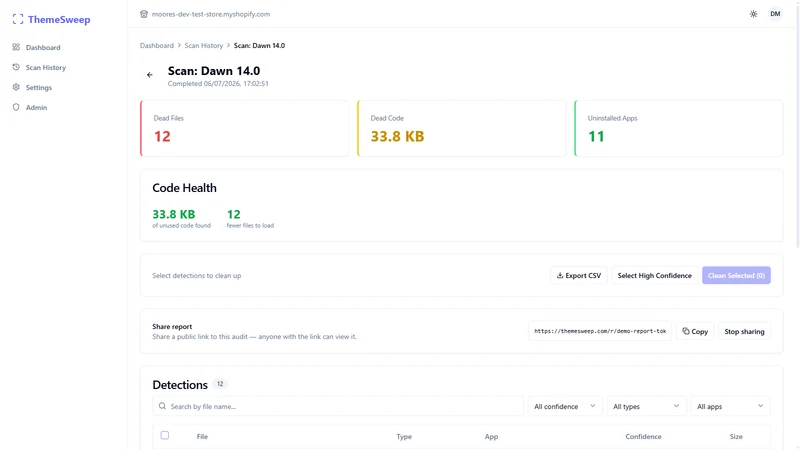Toggle the light/dark theme sun icon
The image size is (800, 450).
tap(754, 14)
